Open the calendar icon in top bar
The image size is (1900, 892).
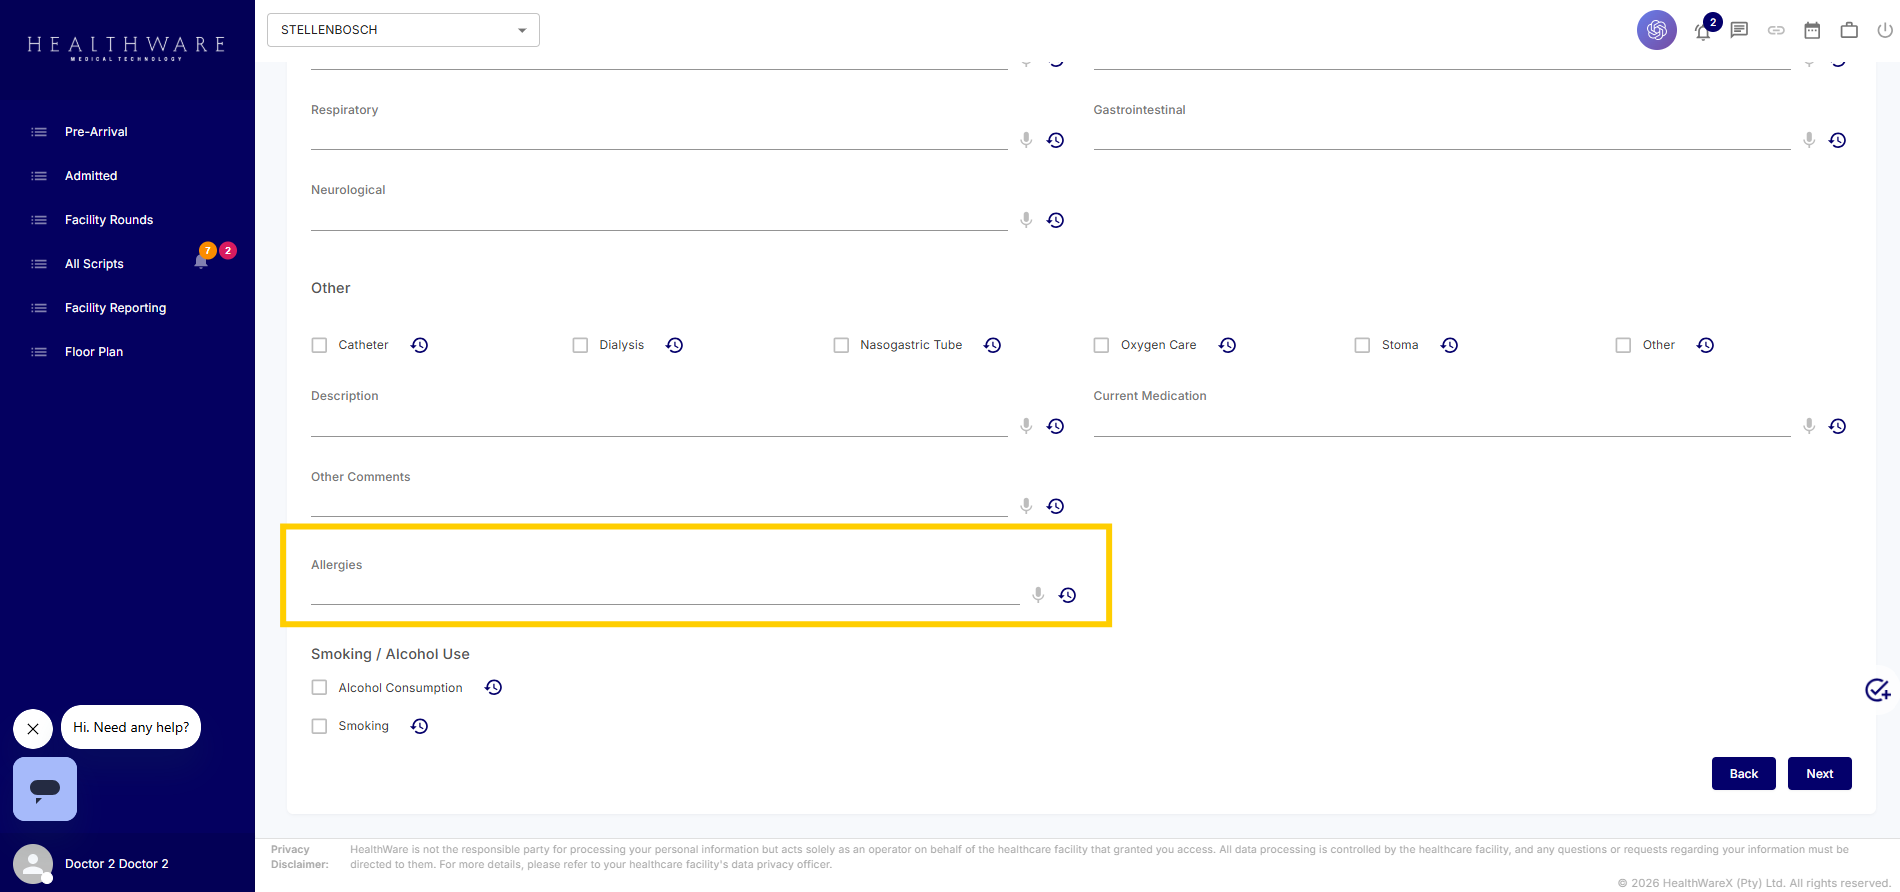tap(1812, 30)
